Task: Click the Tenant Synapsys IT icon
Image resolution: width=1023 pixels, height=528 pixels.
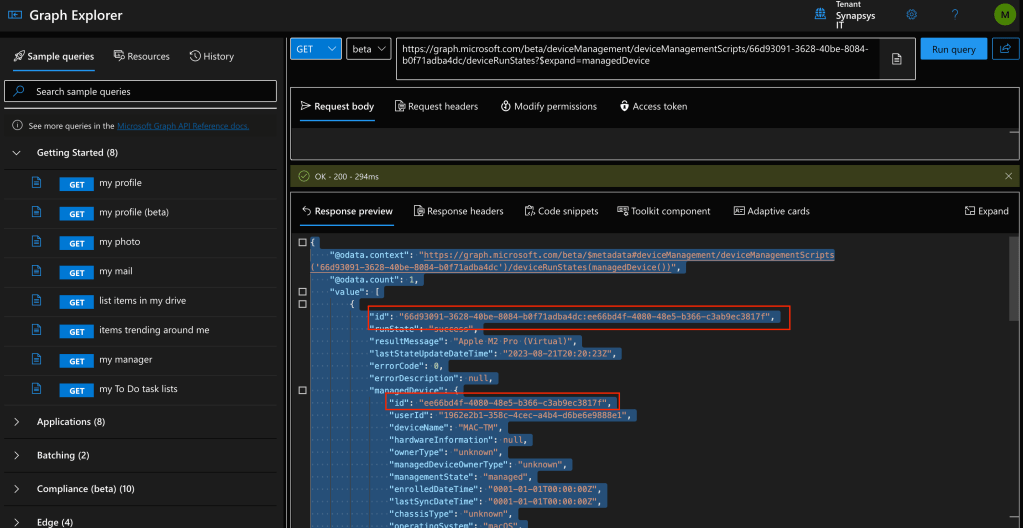Action: point(821,14)
